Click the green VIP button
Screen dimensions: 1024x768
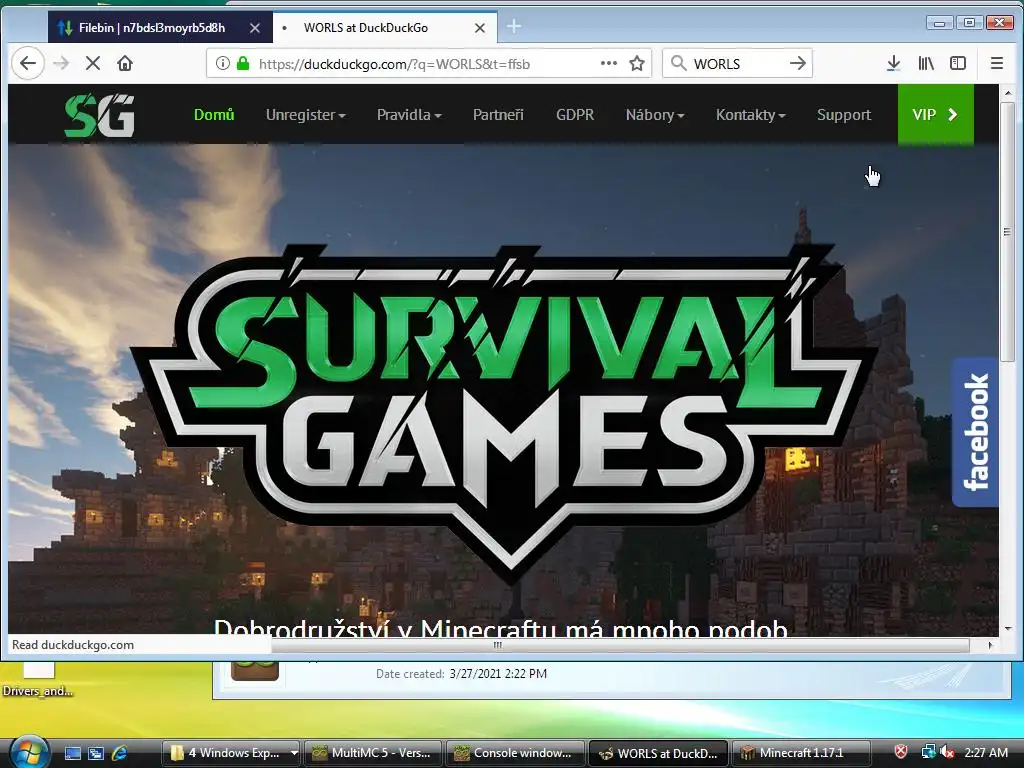tap(936, 115)
